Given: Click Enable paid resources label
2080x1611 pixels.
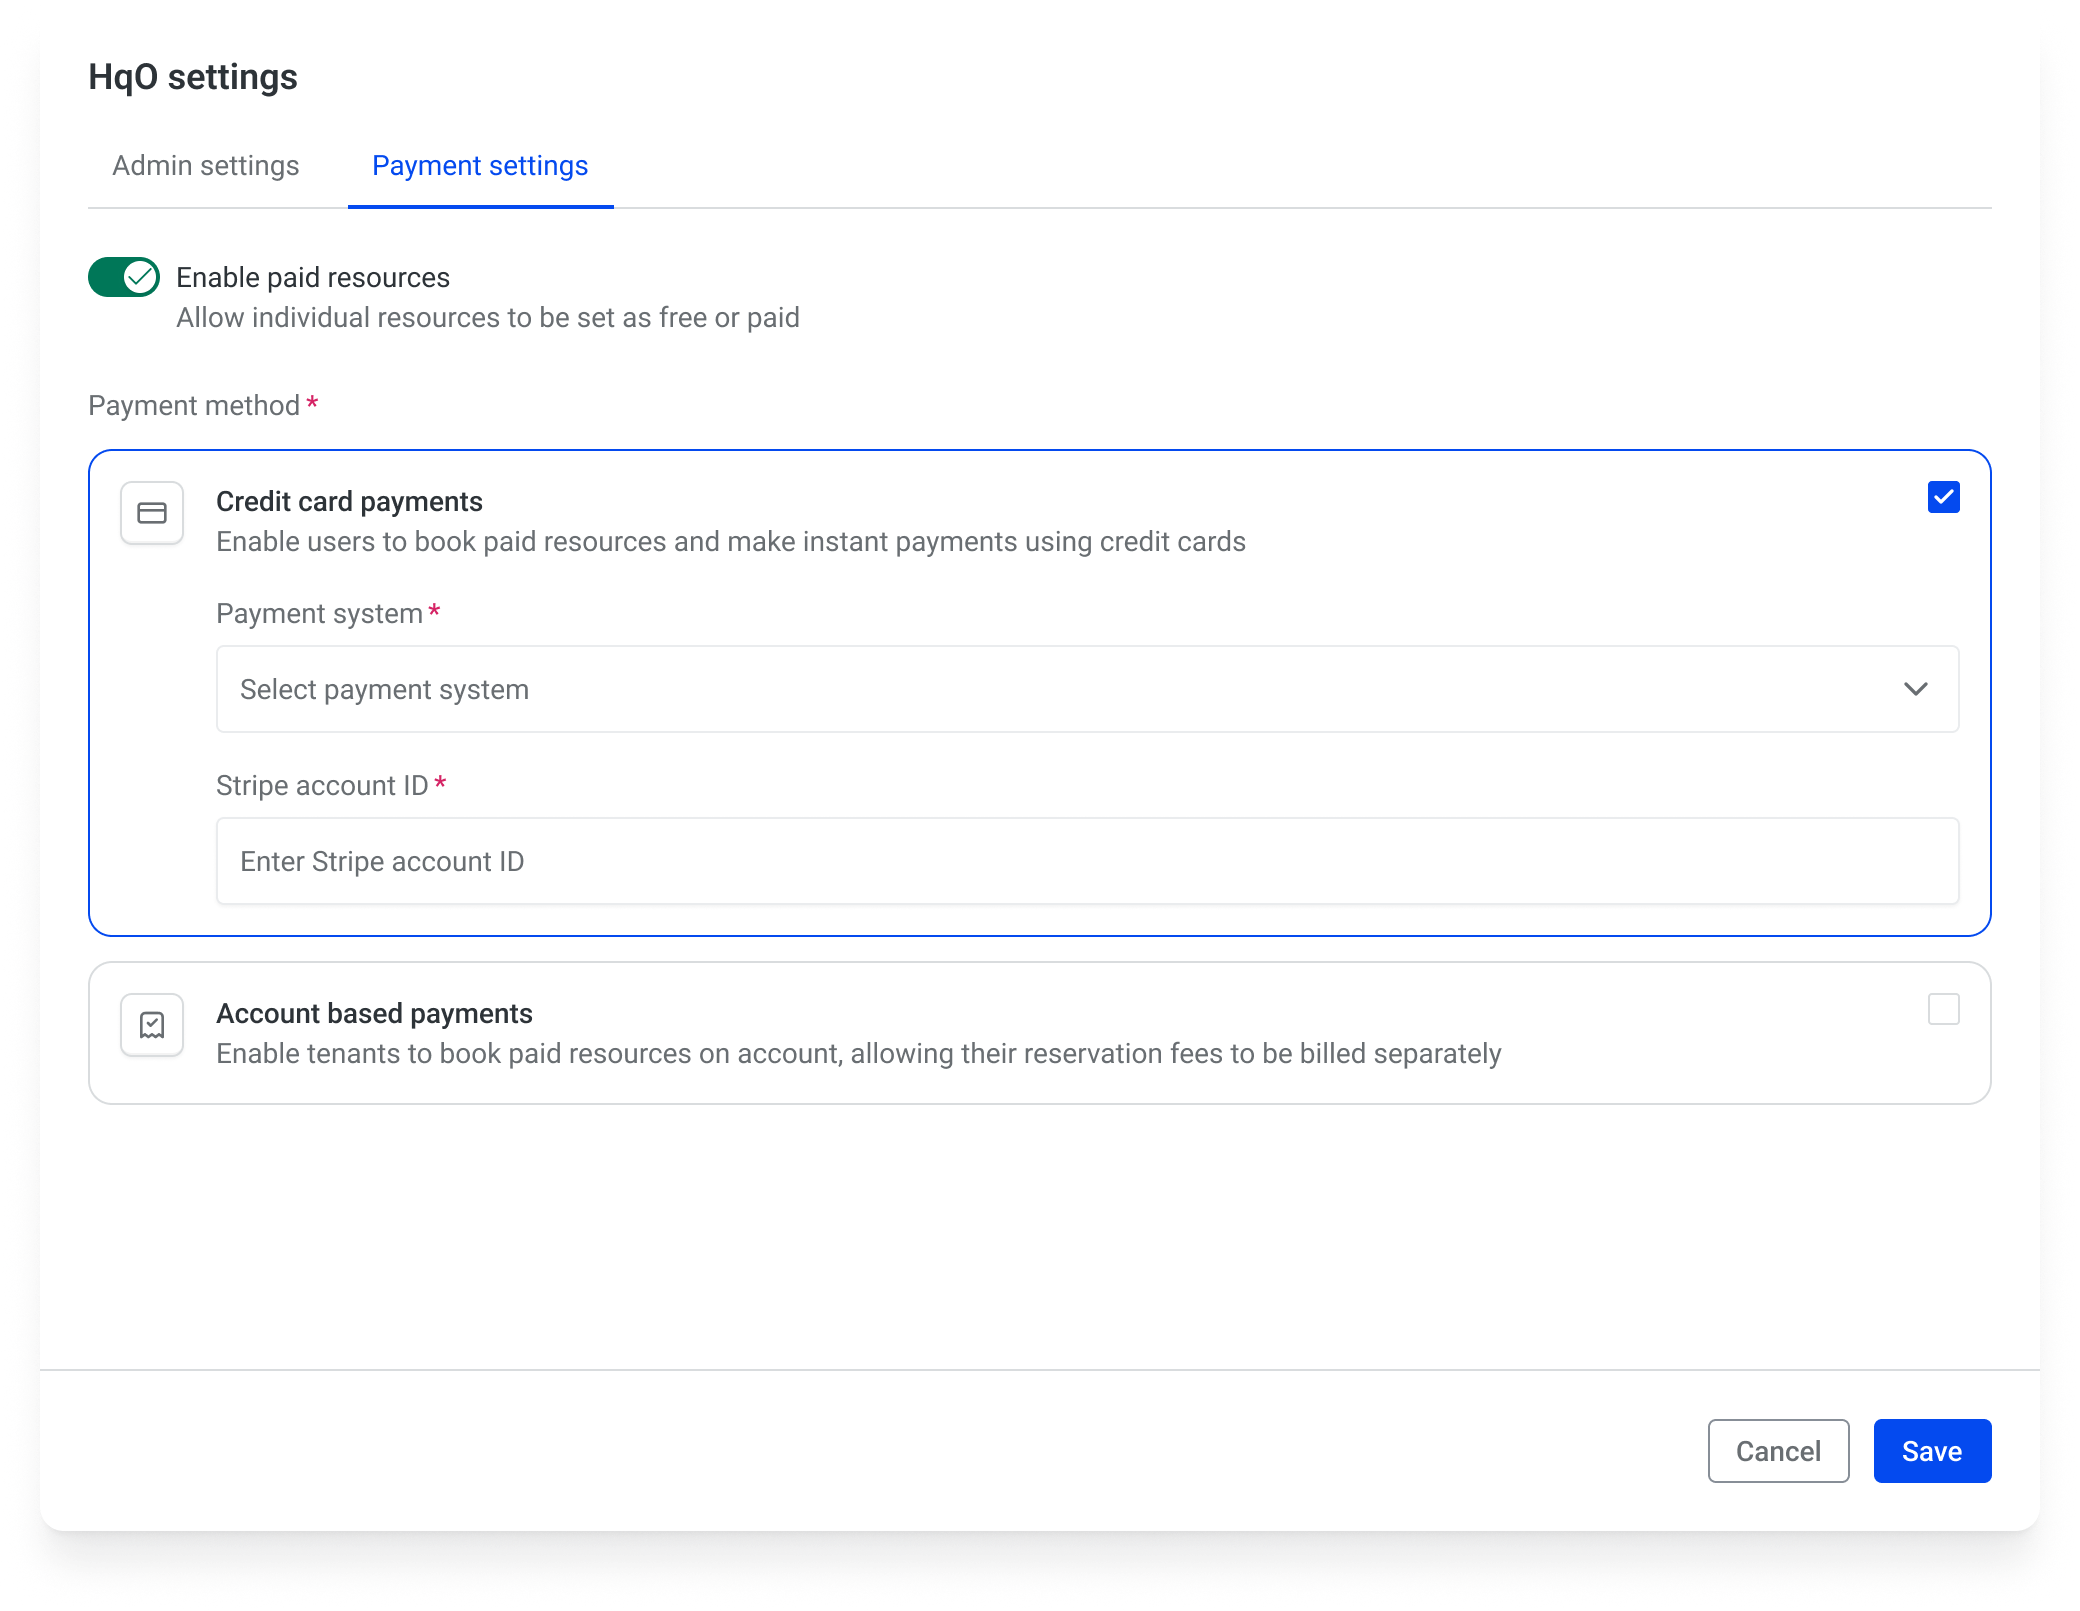Looking at the screenshot, I should pyautogui.click(x=313, y=277).
